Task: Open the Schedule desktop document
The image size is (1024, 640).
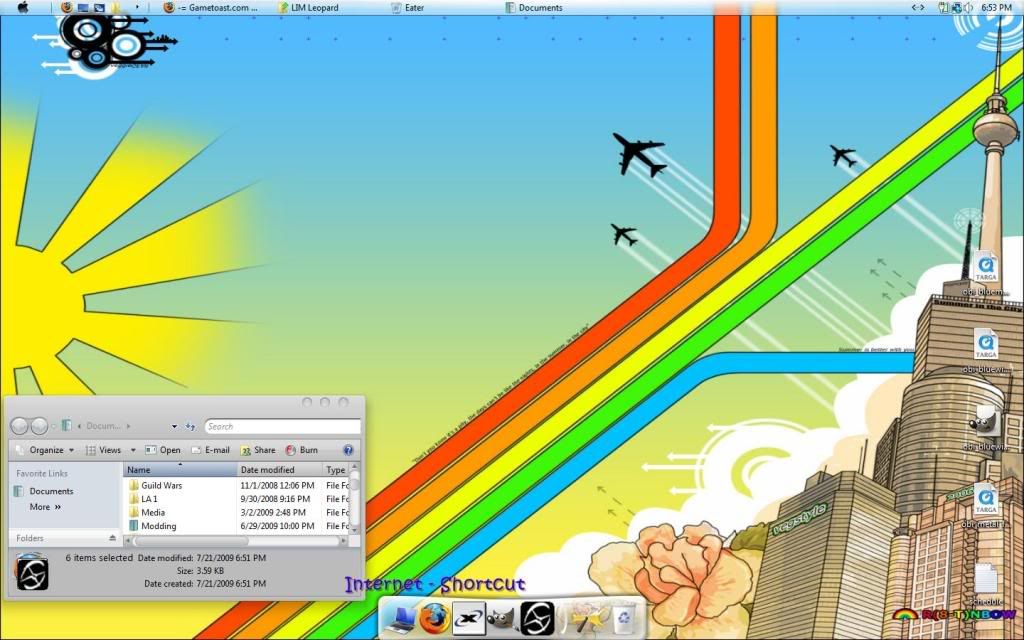Action: (x=985, y=583)
